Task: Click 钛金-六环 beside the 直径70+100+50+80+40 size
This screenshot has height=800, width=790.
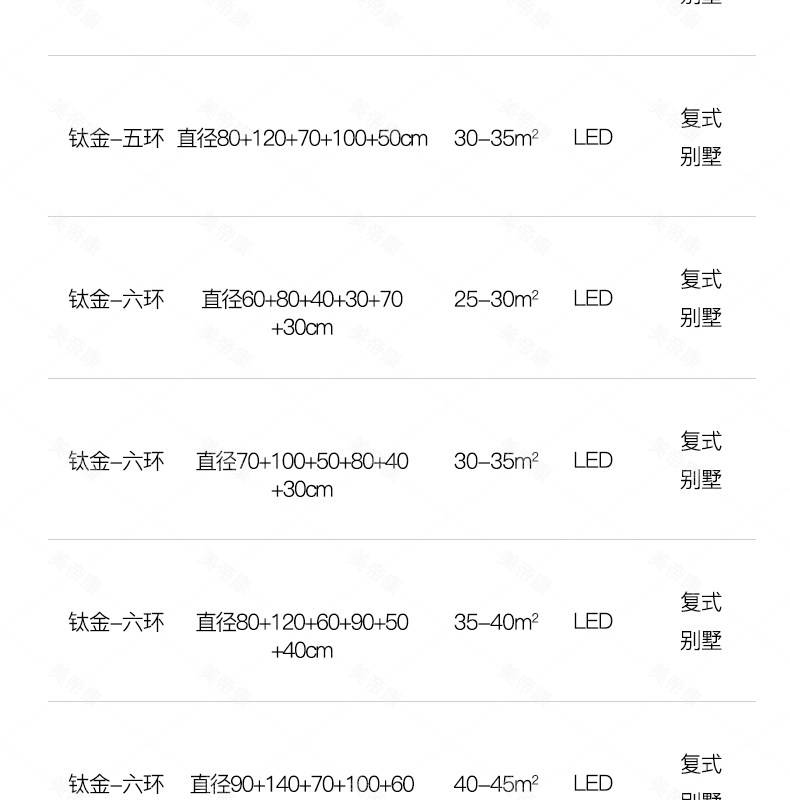Action: pyautogui.click(x=115, y=461)
